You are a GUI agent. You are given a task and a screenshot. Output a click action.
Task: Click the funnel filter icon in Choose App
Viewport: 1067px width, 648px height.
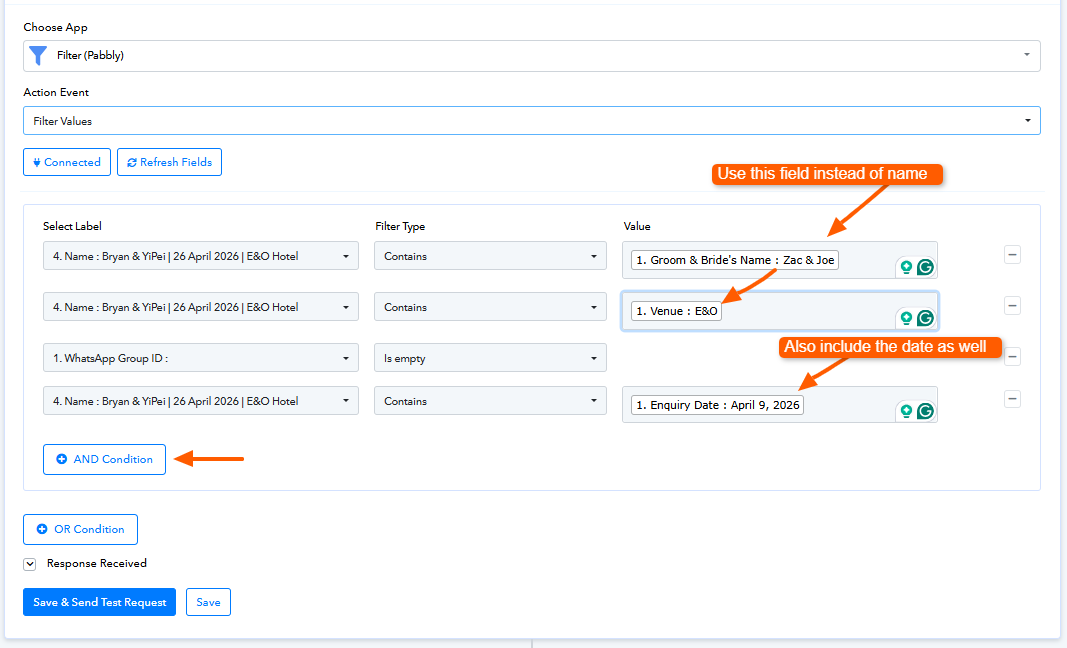(39, 56)
